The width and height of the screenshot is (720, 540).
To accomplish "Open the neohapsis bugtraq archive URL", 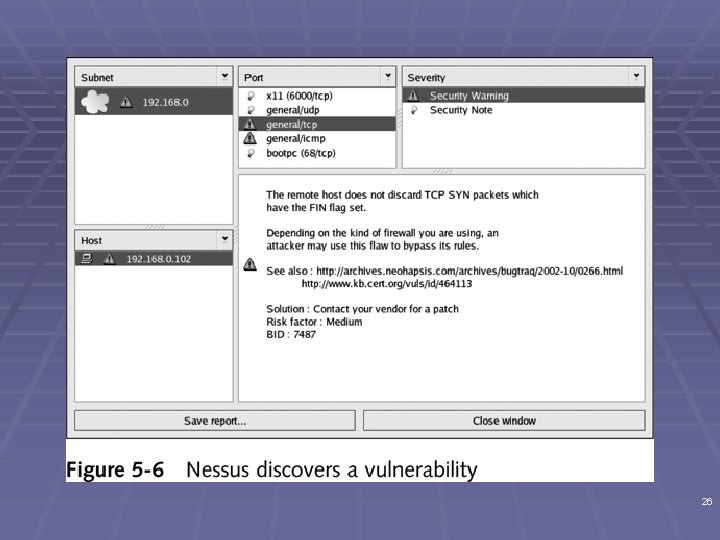I will (x=469, y=271).
